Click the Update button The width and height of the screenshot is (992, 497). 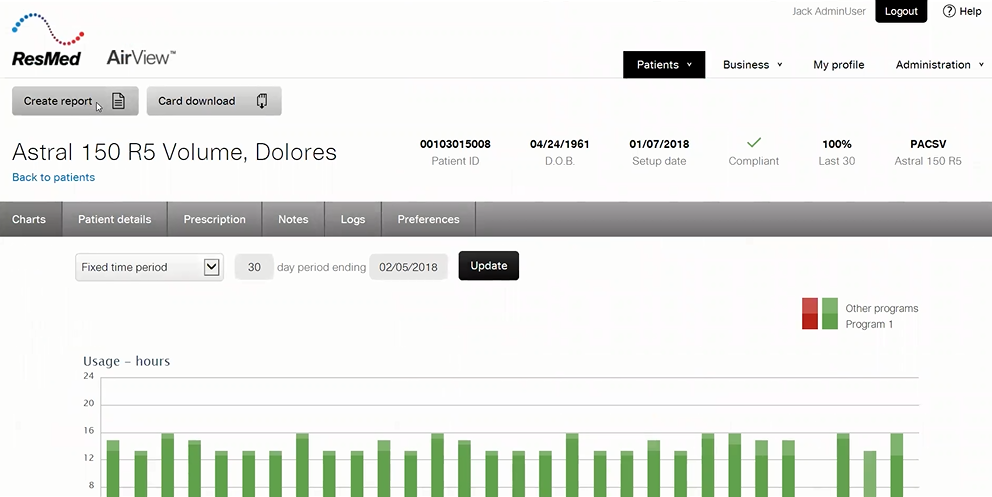point(488,266)
